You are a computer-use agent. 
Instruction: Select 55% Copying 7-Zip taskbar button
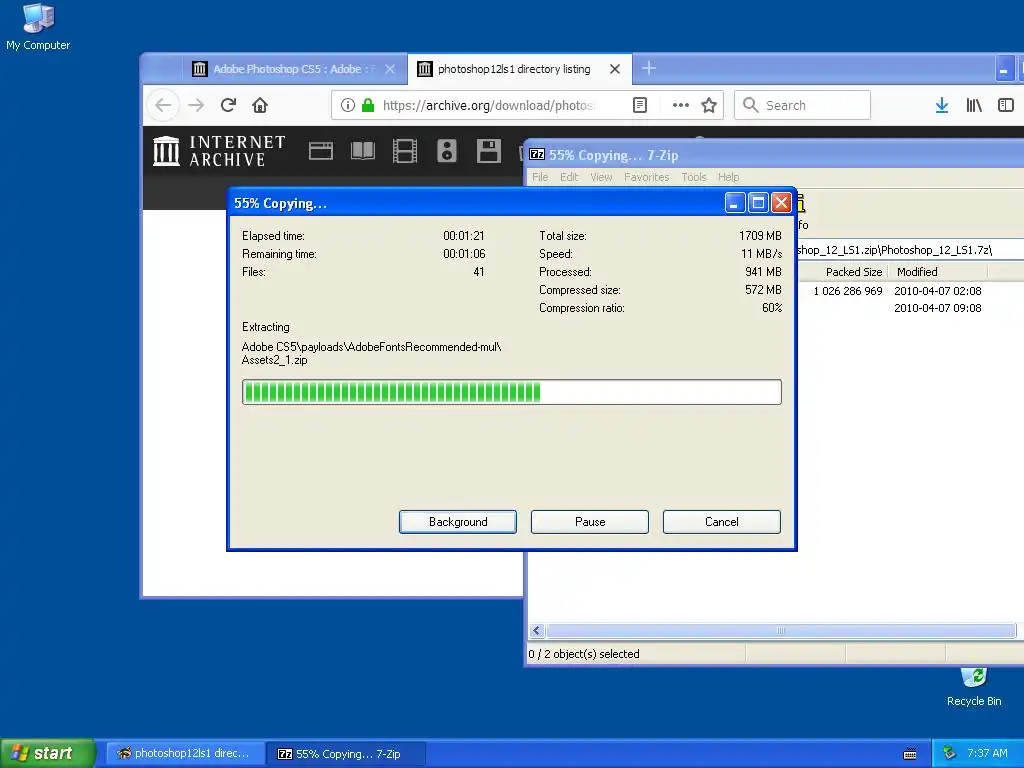click(x=347, y=754)
